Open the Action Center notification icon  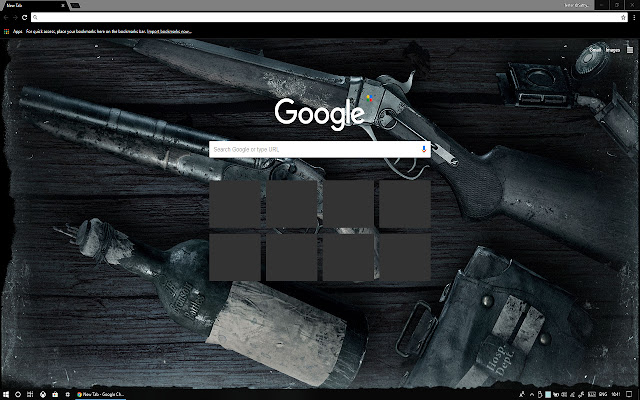click(629, 394)
